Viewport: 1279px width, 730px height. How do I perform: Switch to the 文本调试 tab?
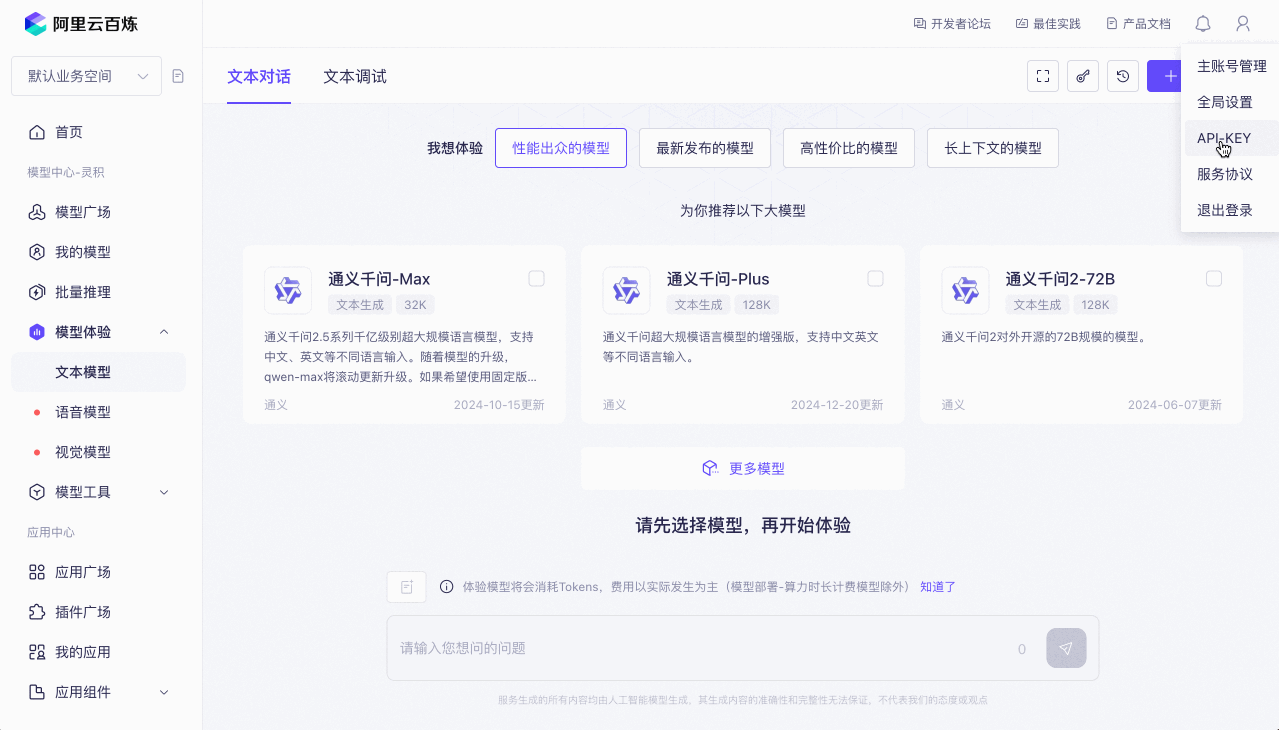355,77
